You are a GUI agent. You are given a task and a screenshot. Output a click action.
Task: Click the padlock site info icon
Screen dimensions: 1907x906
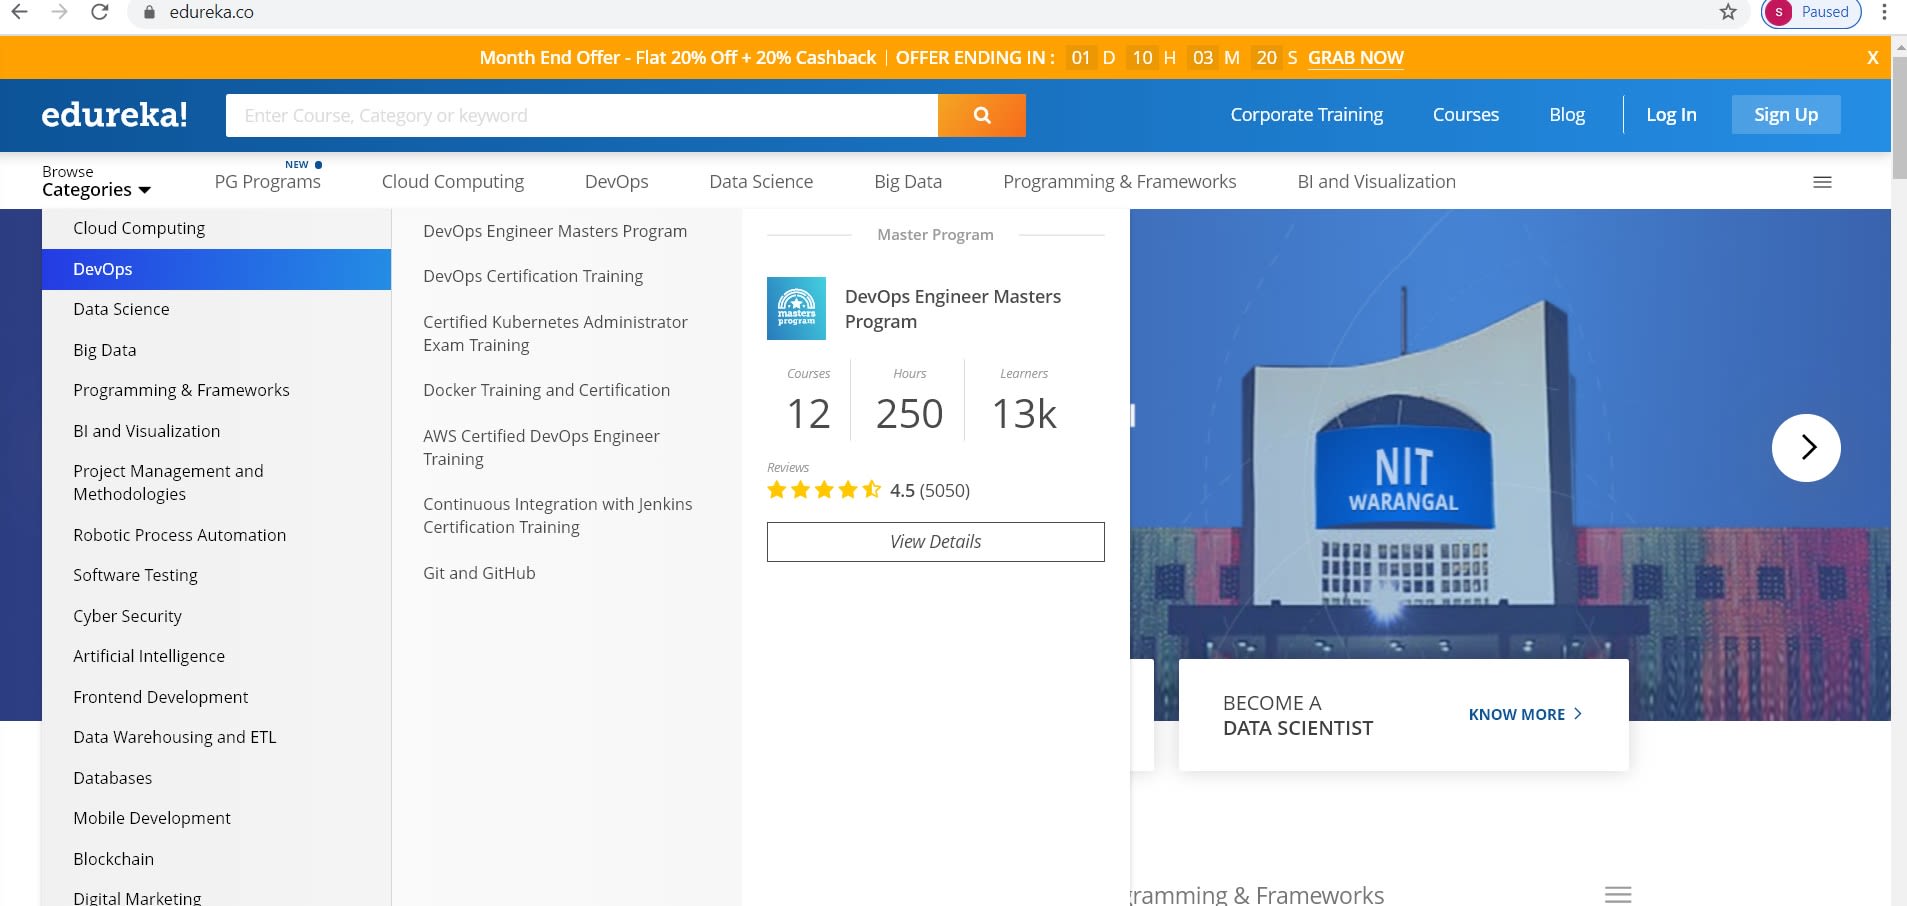pyautogui.click(x=149, y=12)
